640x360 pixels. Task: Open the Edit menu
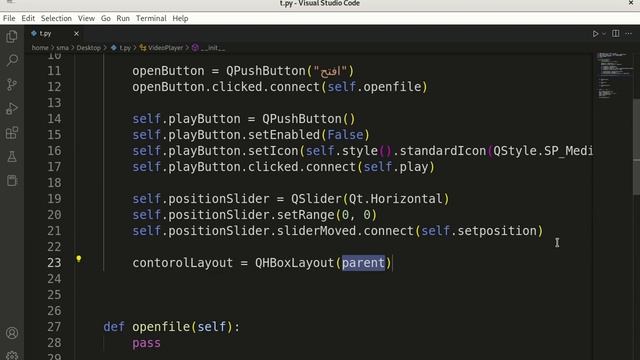click(x=28, y=18)
